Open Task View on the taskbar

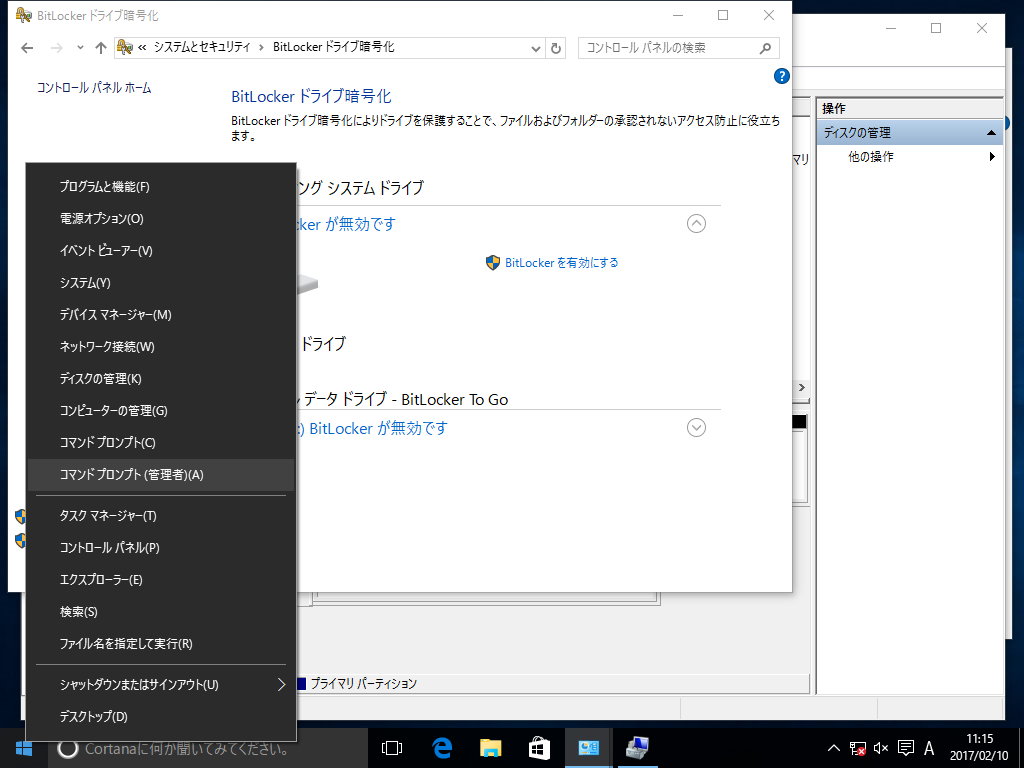click(x=392, y=748)
